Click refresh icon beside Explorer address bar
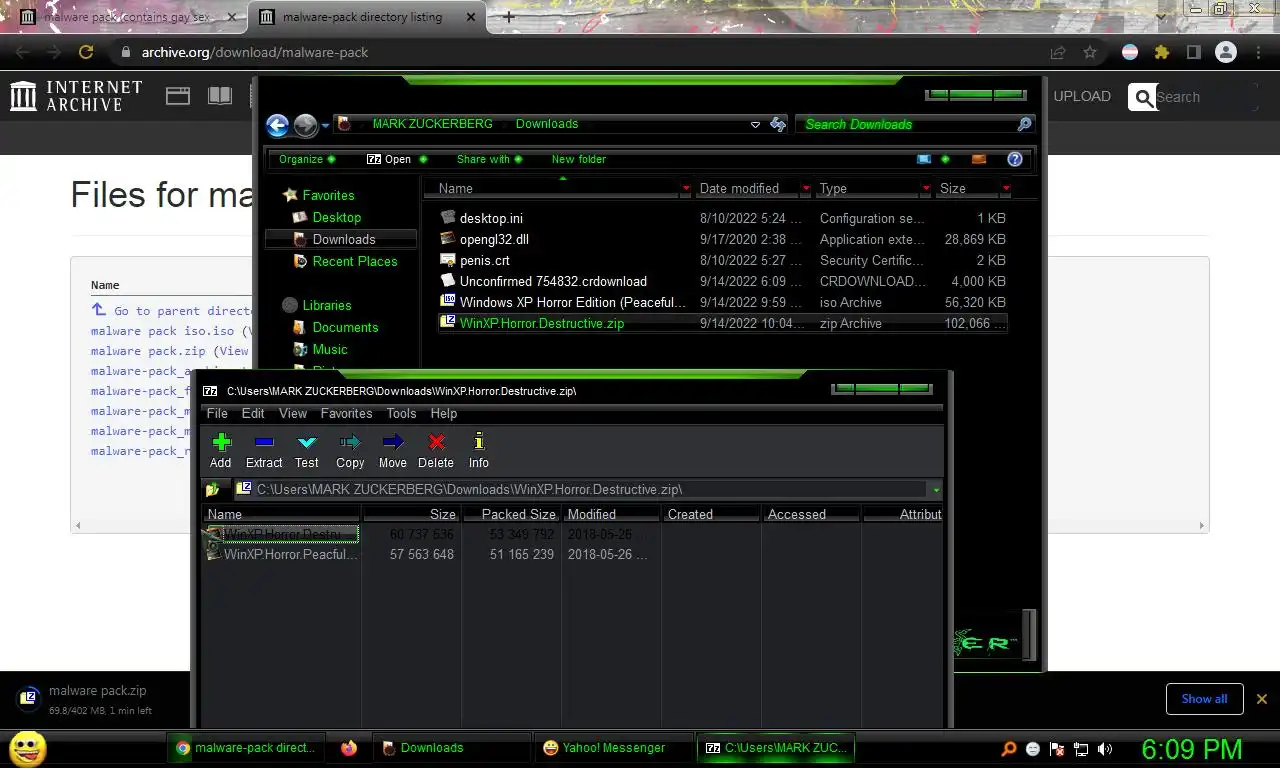Viewport: 1280px width, 768px height. click(778, 124)
